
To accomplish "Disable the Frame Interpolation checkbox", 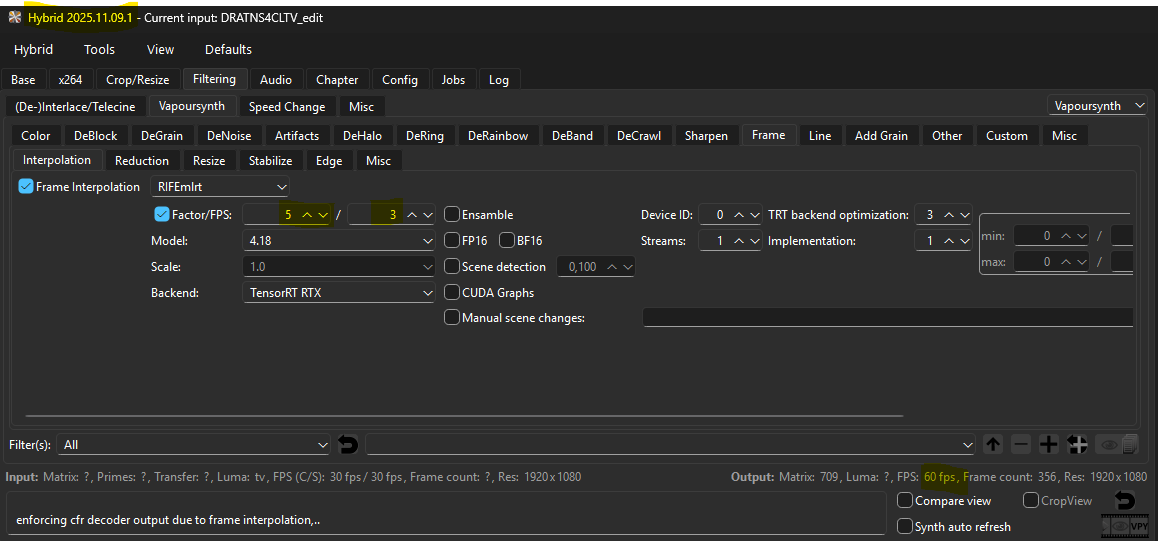I will 26,187.
